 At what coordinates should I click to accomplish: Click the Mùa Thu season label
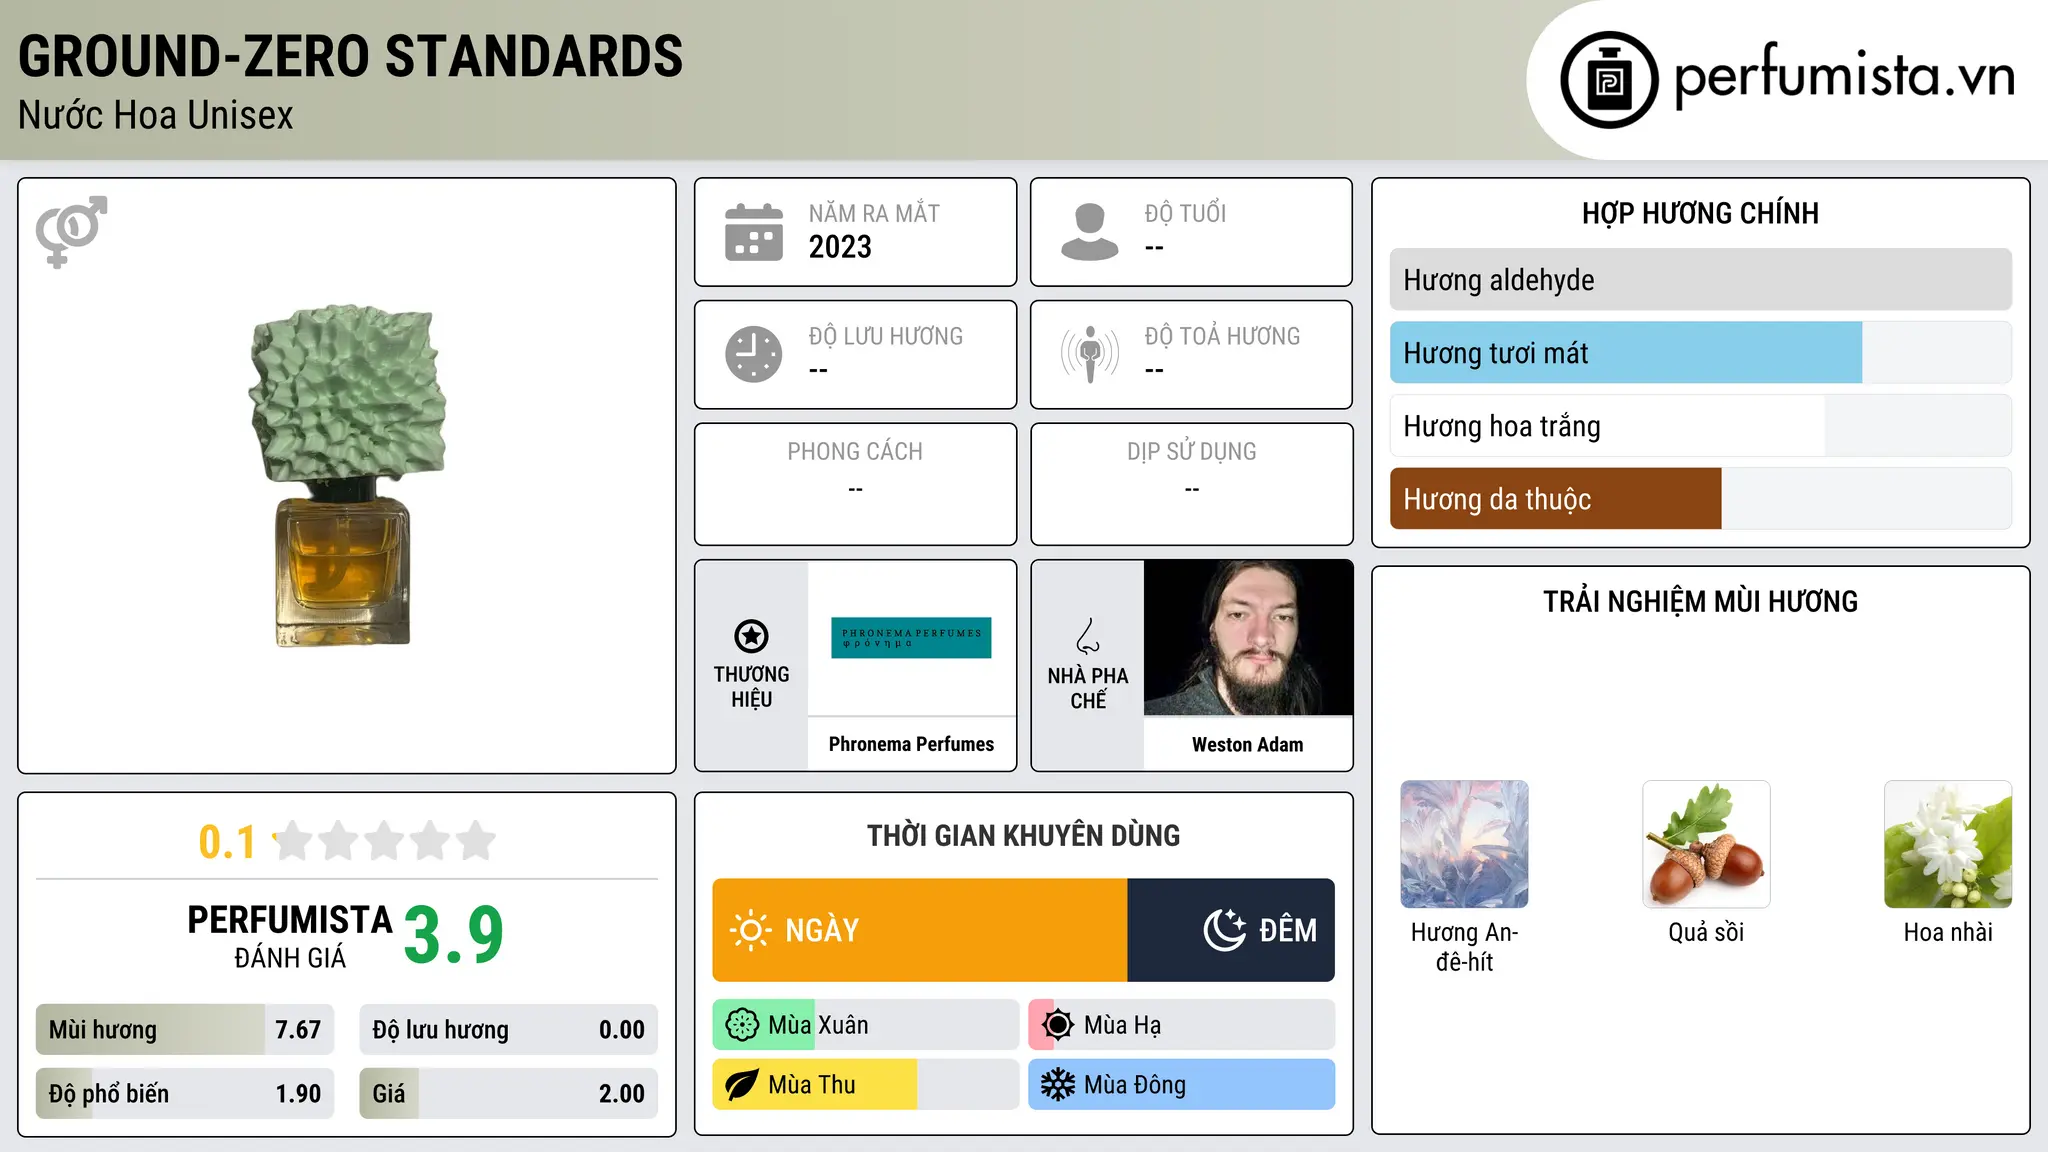click(x=812, y=1085)
